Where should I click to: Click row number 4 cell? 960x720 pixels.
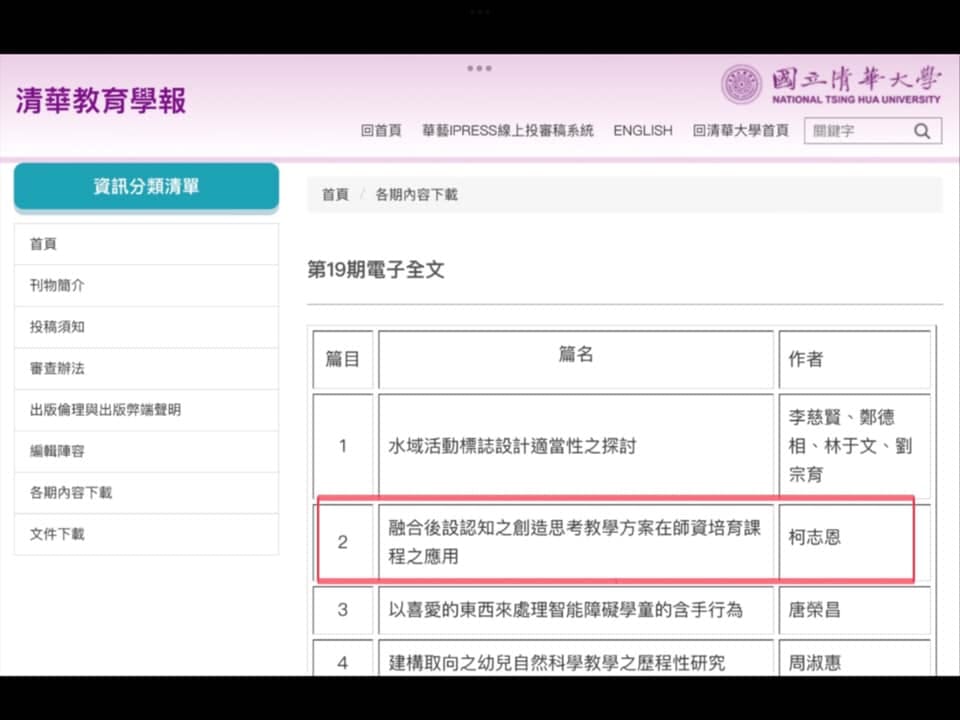pyautogui.click(x=342, y=659)
